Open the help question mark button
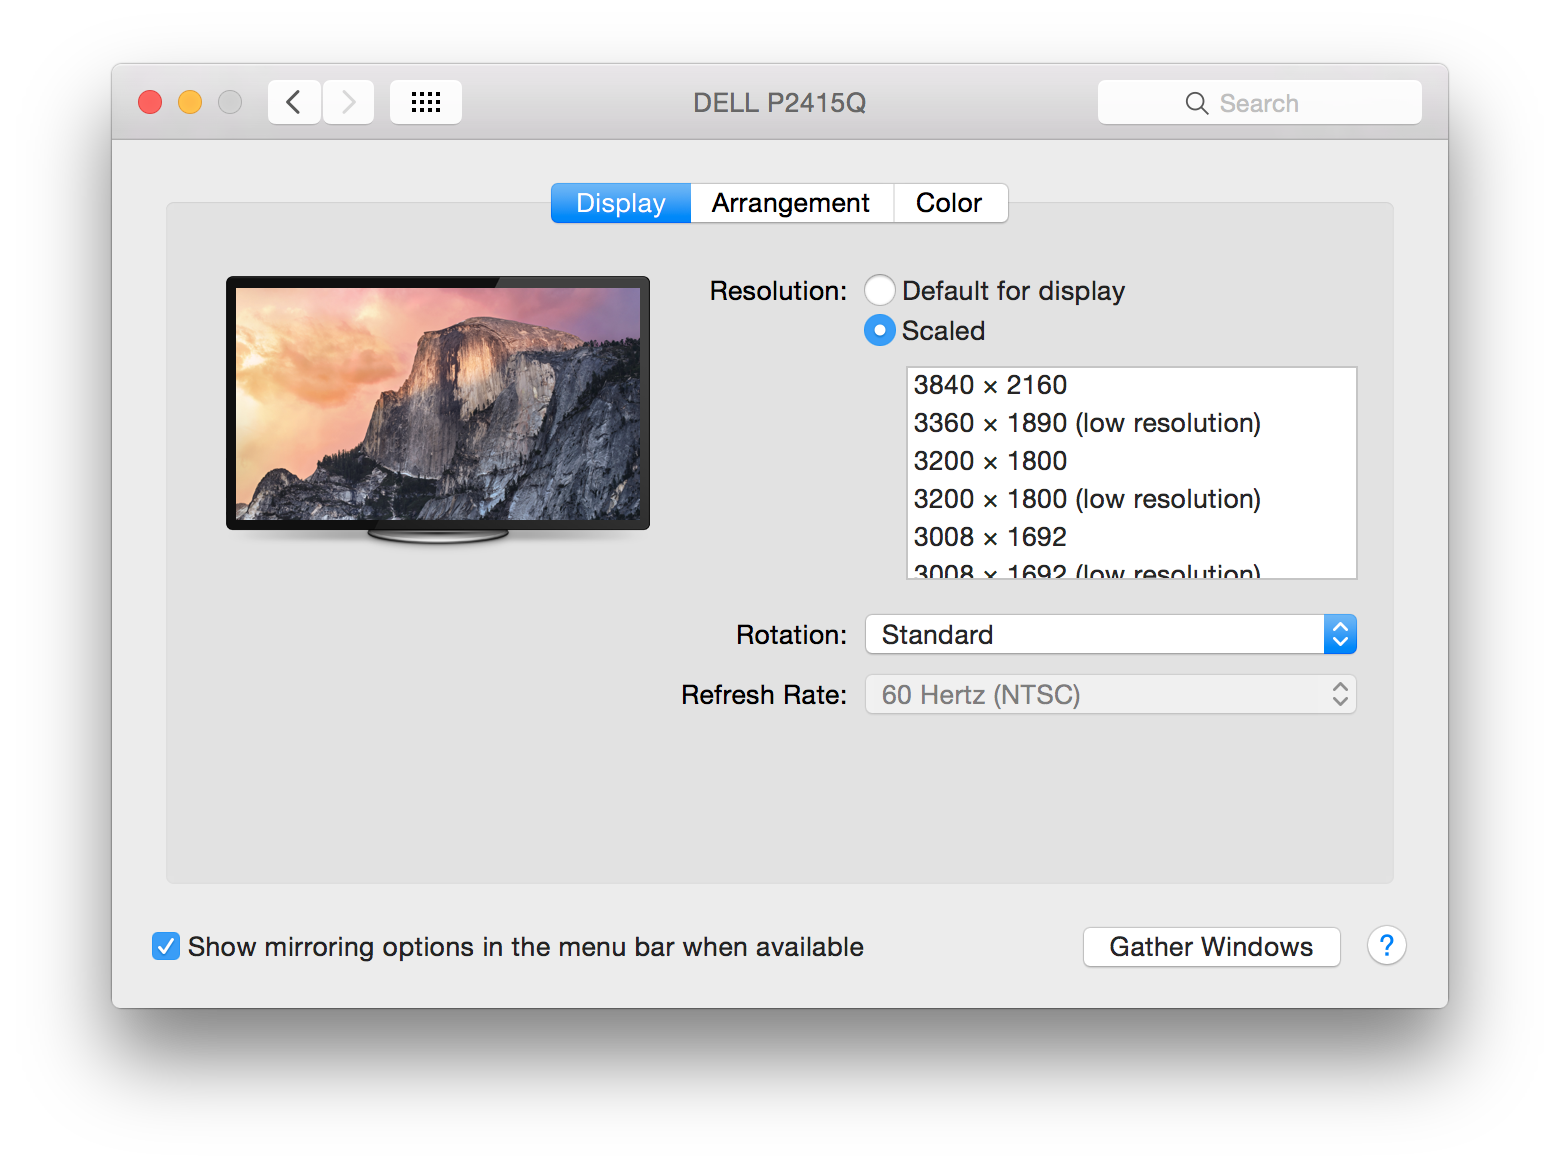The height and width of the screenshot is (1168, 1560). (x=1386, y=946)
